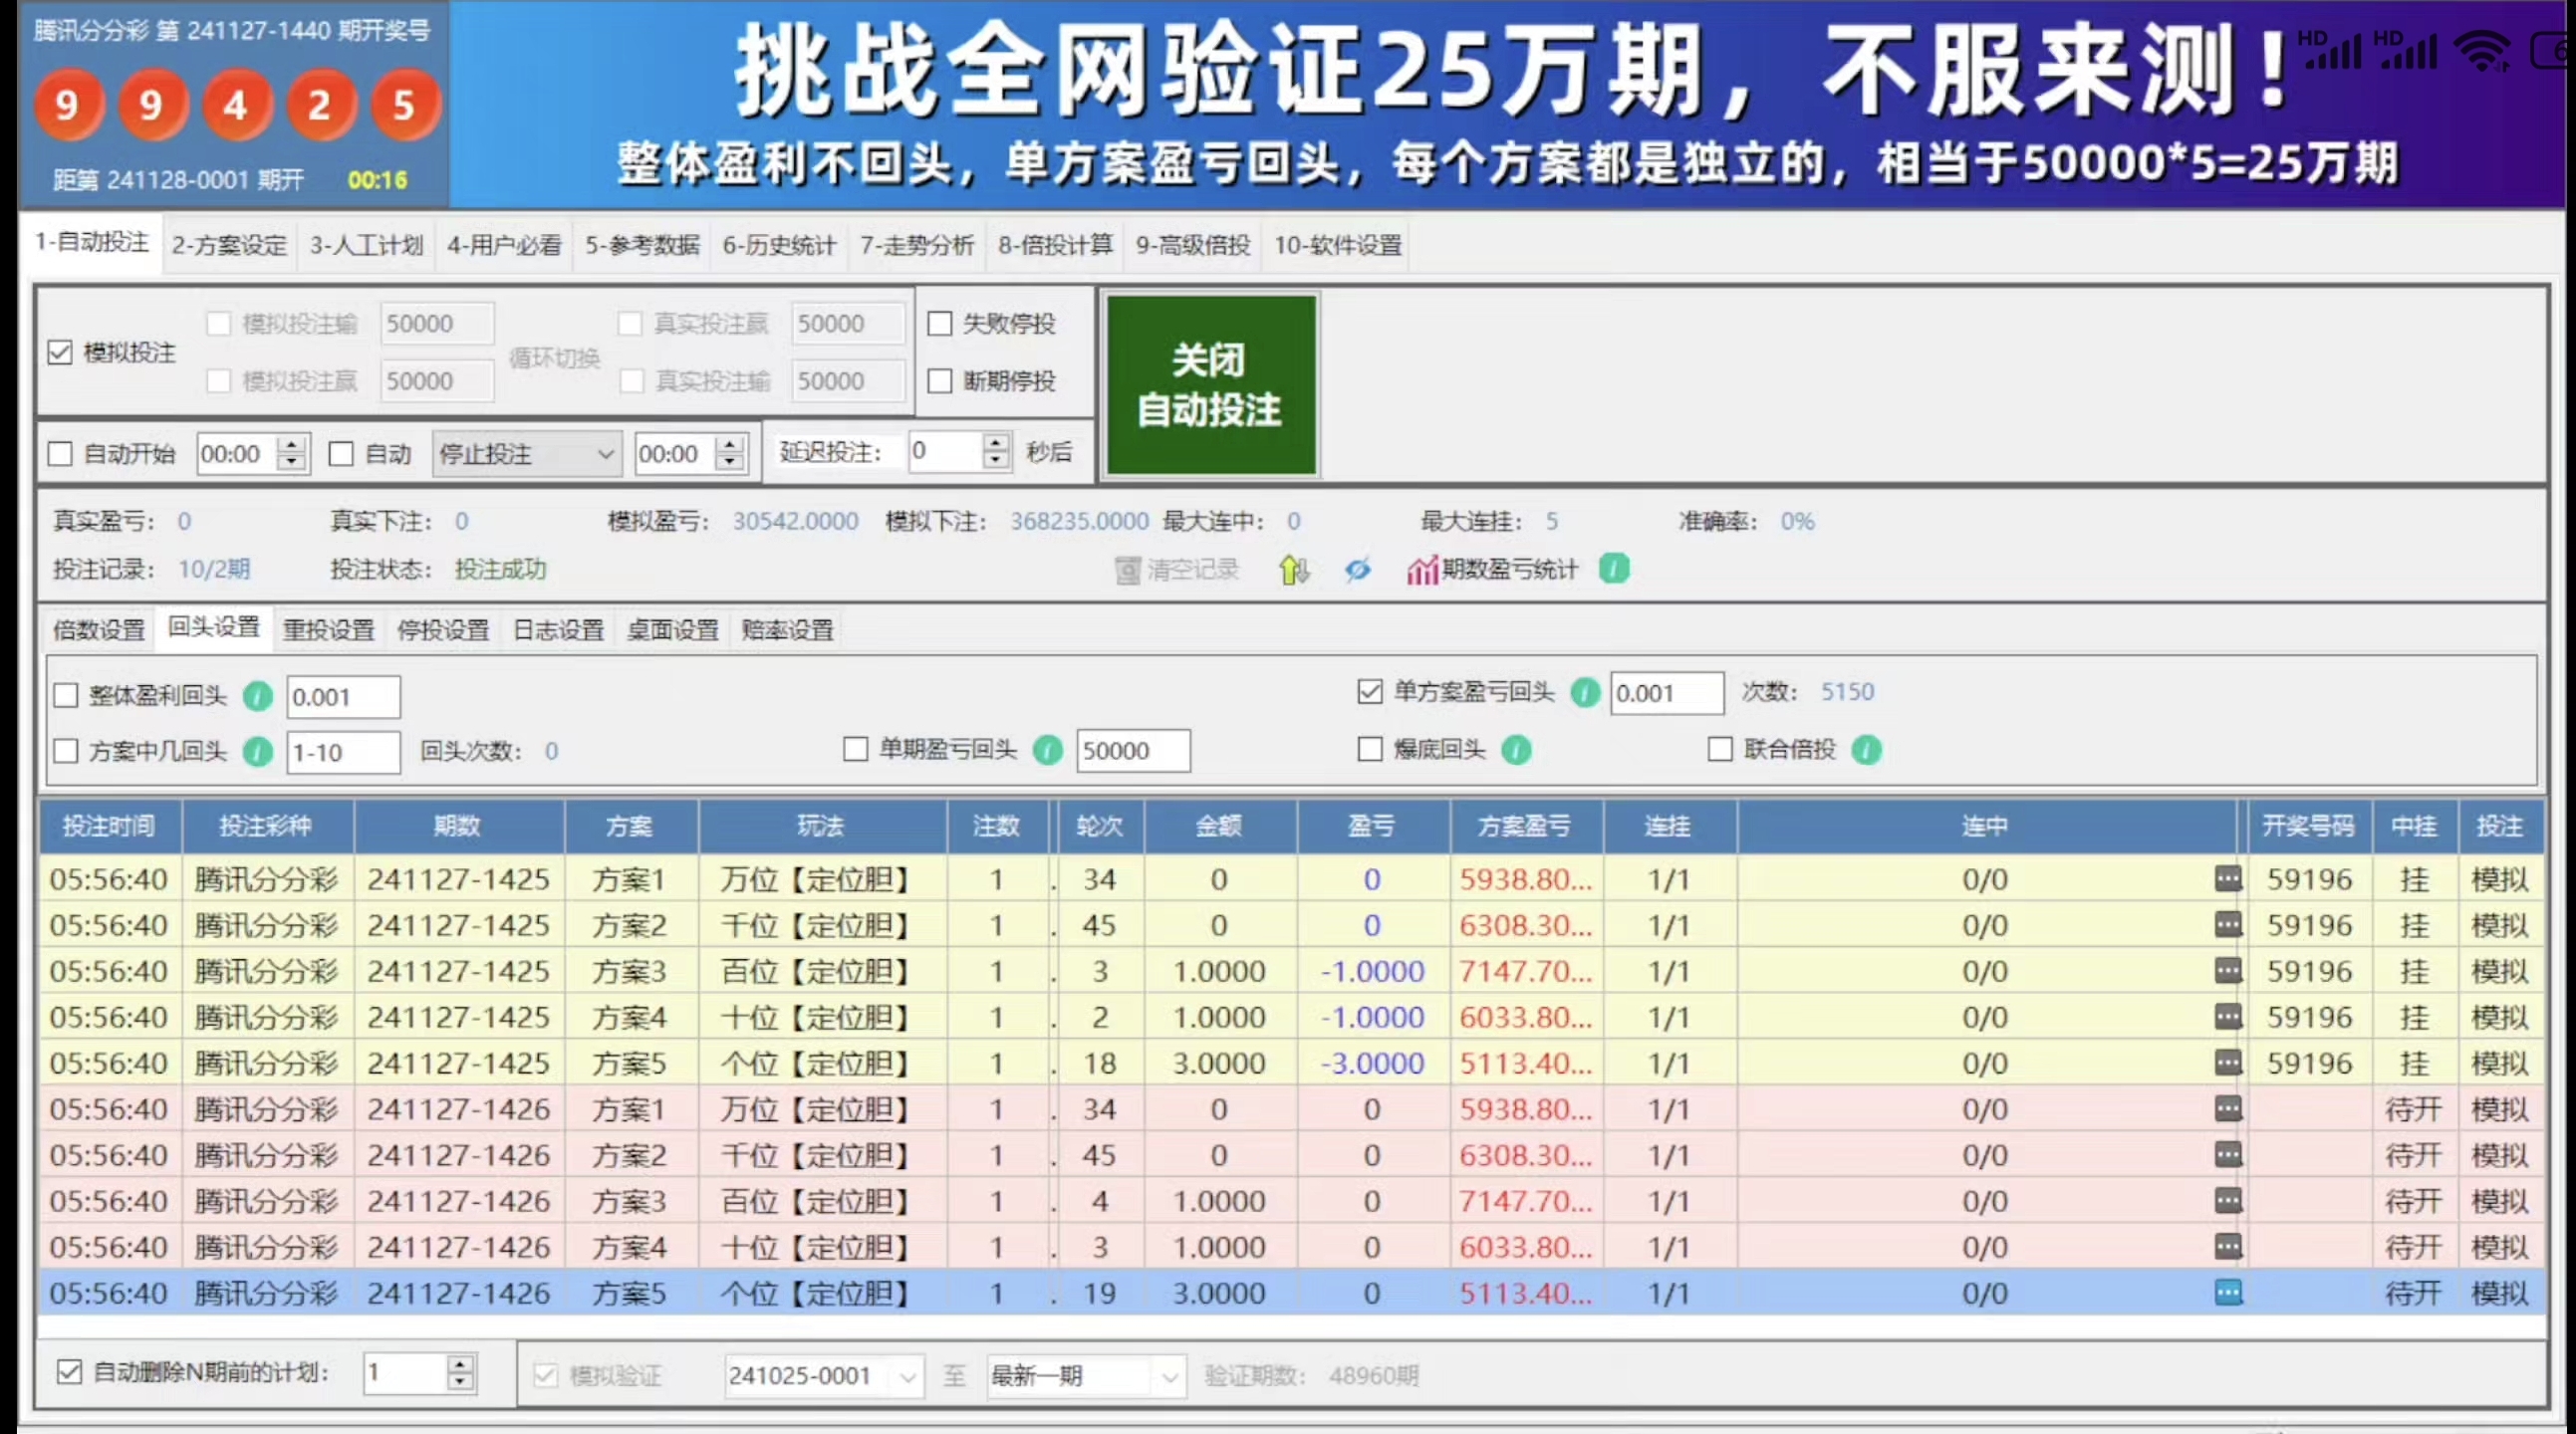Switch to 2-方案设定 tab
The image size is (2576, 1434).
pos(229,245)
